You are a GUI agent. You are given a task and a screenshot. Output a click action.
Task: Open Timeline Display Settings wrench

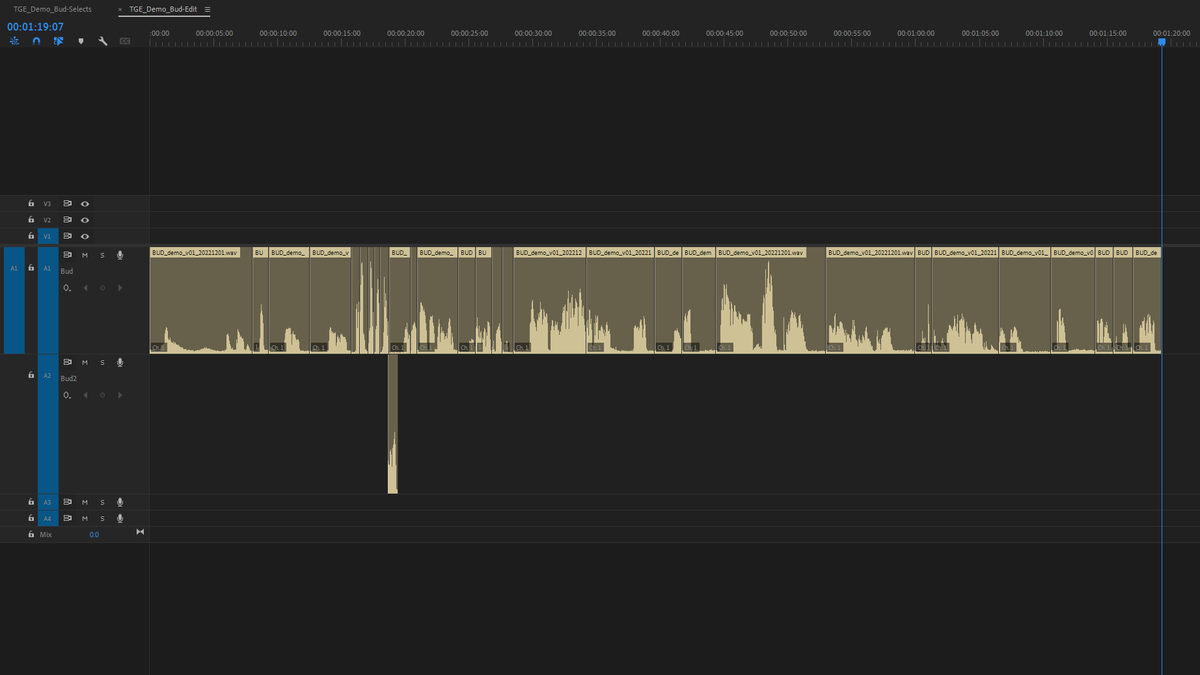[103, 41]
